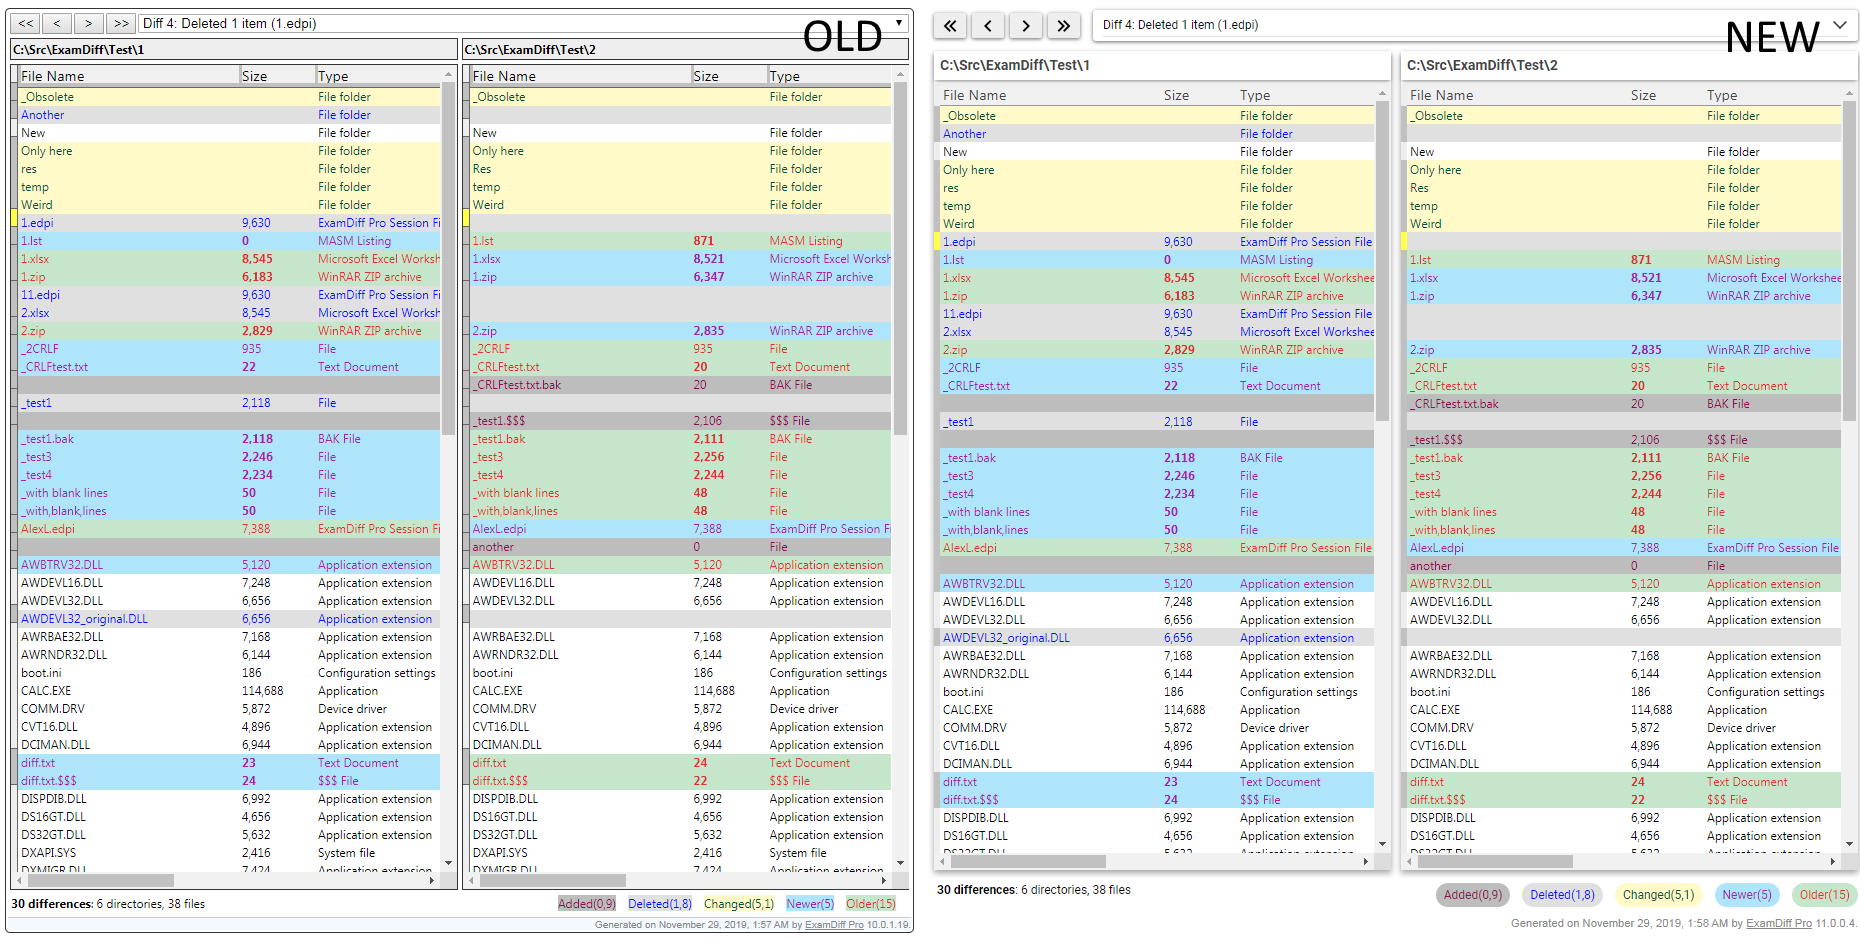Select _CRLFtest.txt.bak in OLD right pane
1860x942 pixels.
click(x=680, y=385)
